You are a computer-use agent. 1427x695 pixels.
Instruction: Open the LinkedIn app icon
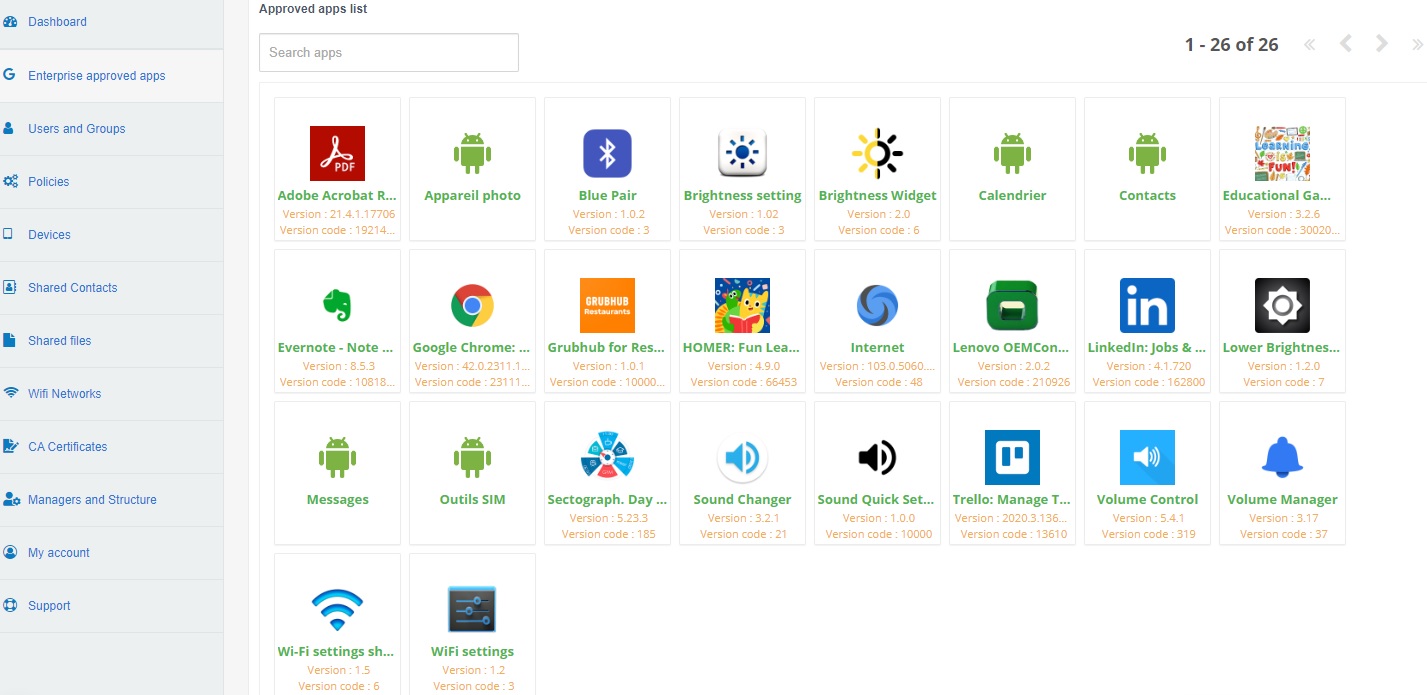click(x=1147, y=305)
